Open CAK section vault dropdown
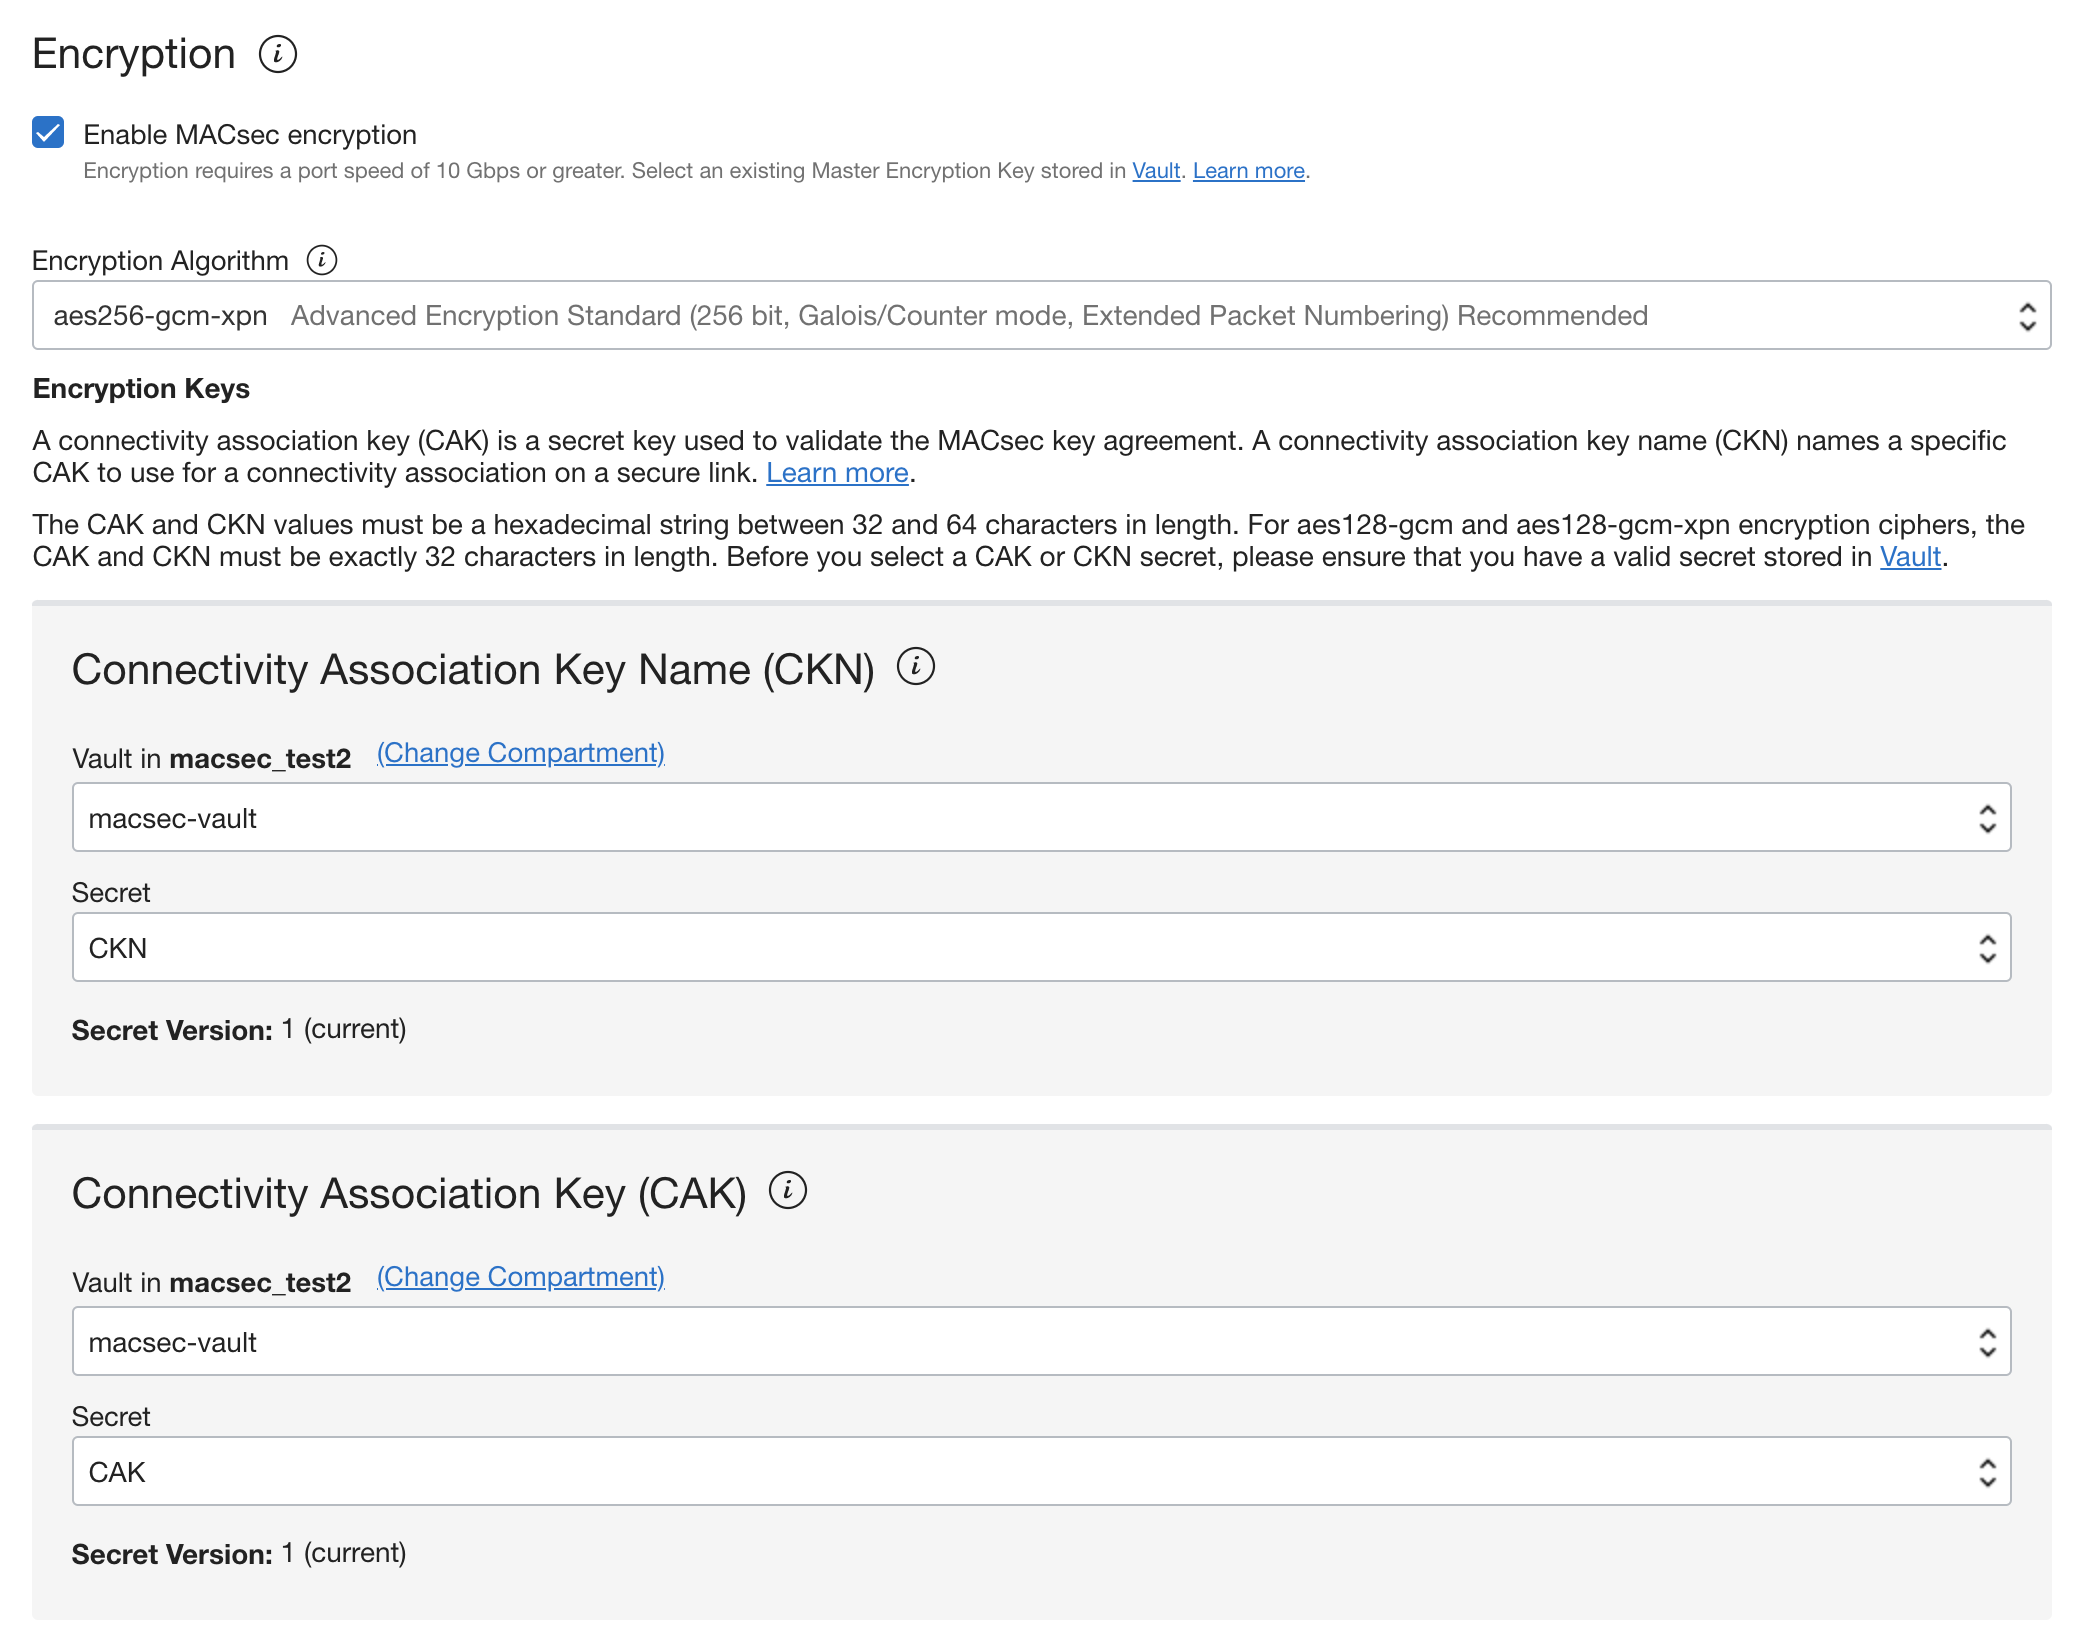The image size is (2076, 1644). (x=1040, y=1342)
